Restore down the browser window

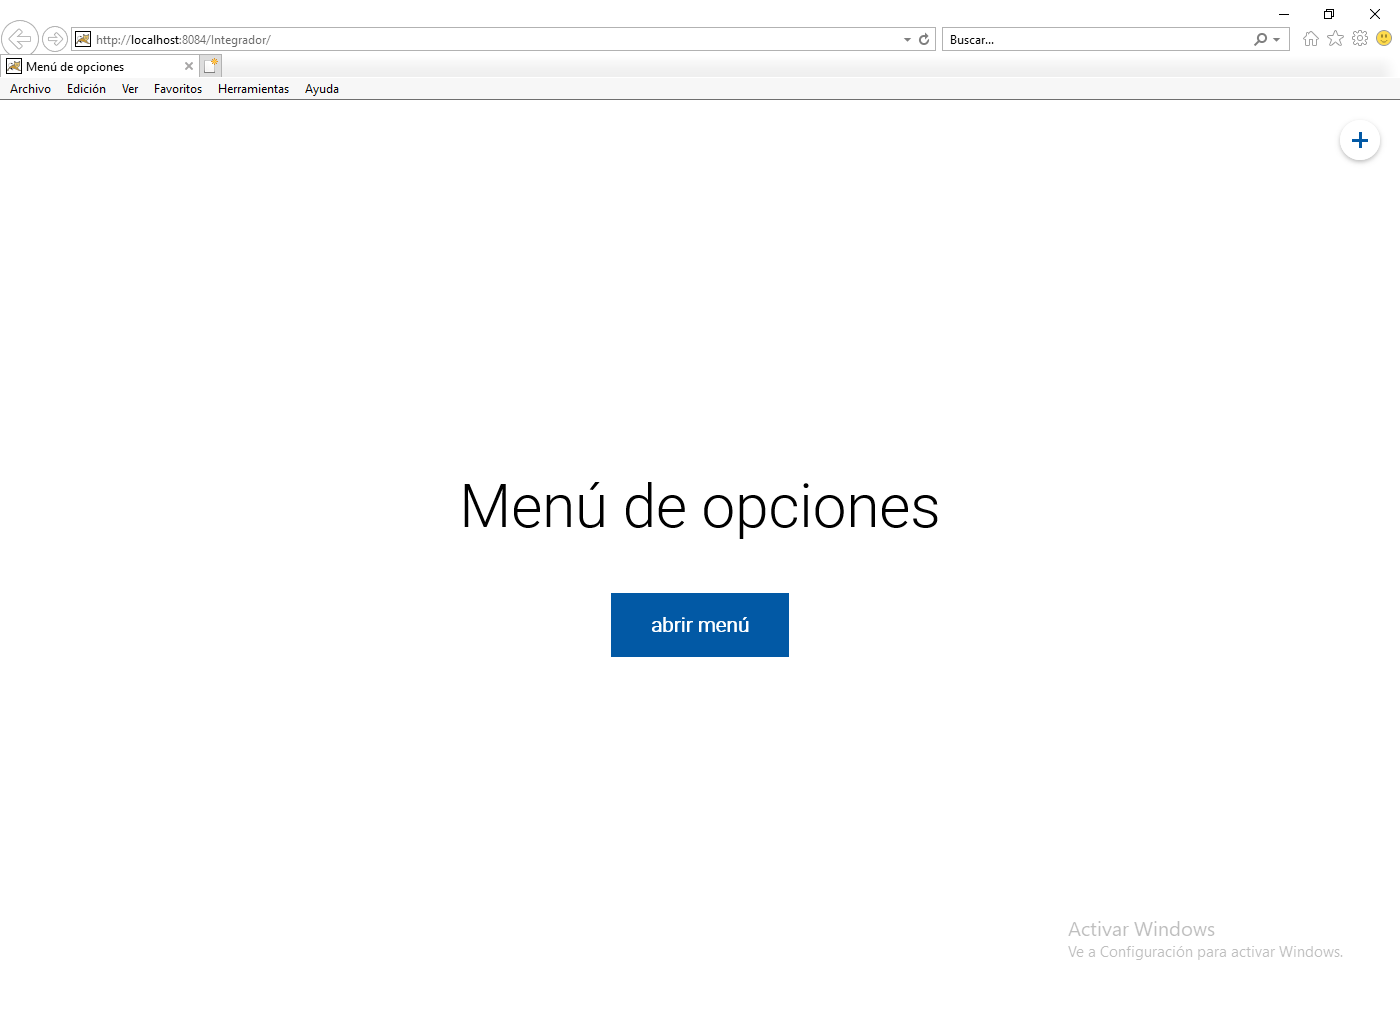pyautogui.click(x=1329, y=14)
